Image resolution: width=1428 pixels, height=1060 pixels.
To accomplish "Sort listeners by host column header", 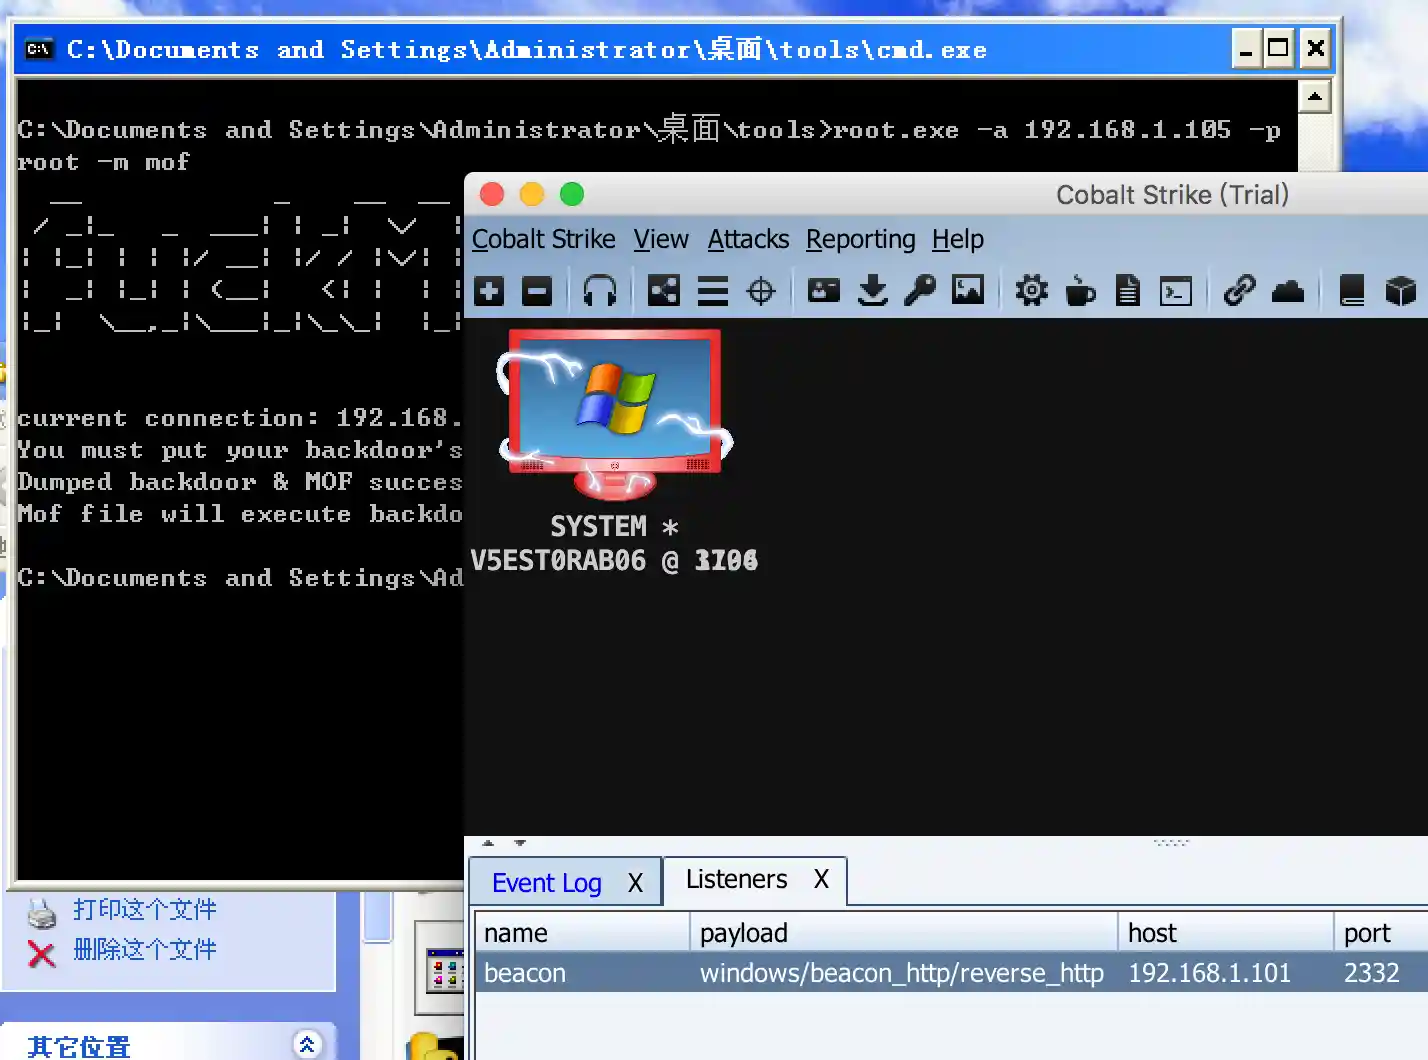I will [1226, 933].
